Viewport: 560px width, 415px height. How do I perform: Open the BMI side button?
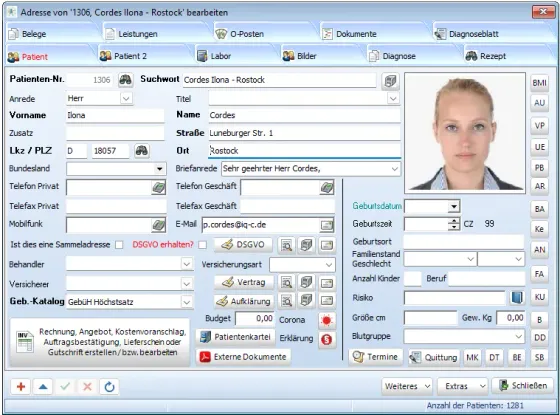click(x=539, y=83)
